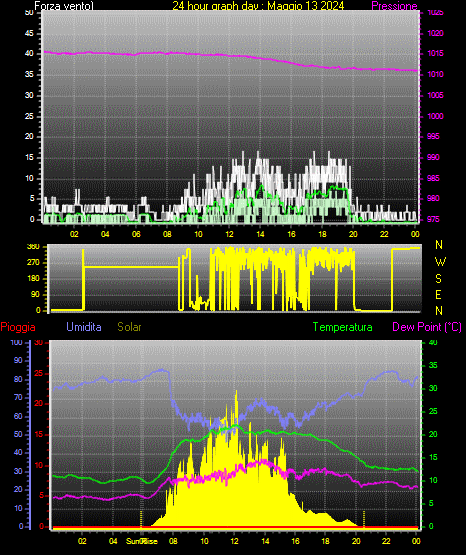Click rain axis value 20
This screenshot has width=466, height=555.
point(39,404)
